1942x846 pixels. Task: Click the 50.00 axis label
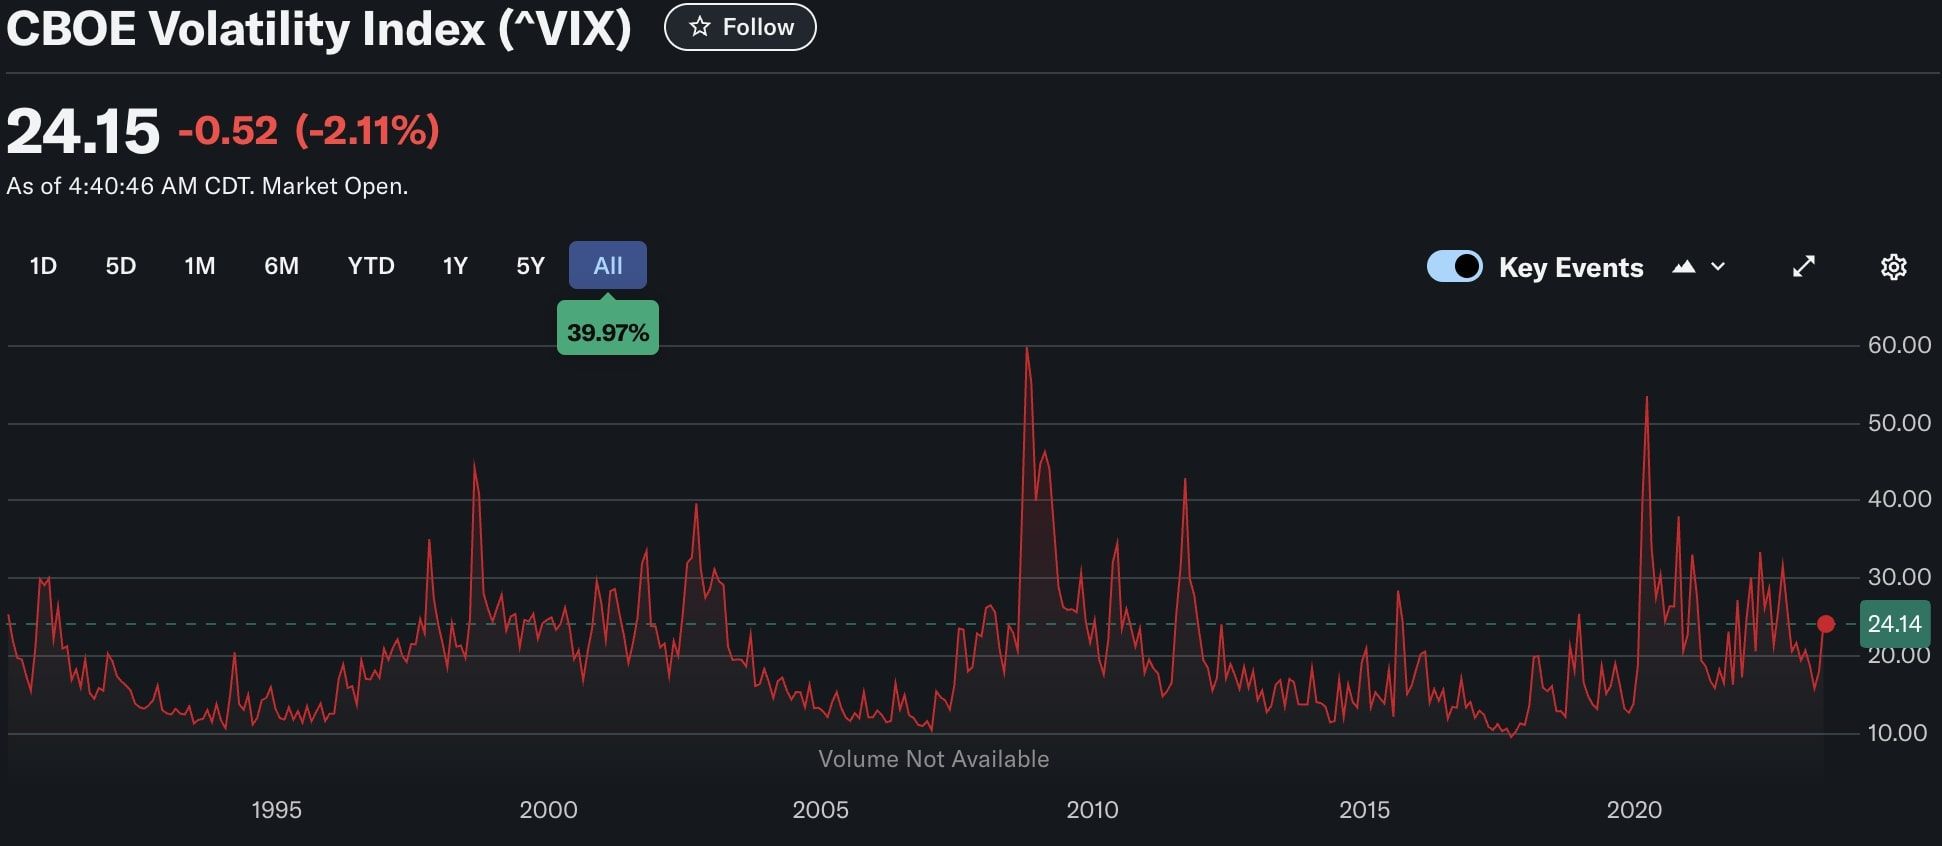1899,423
